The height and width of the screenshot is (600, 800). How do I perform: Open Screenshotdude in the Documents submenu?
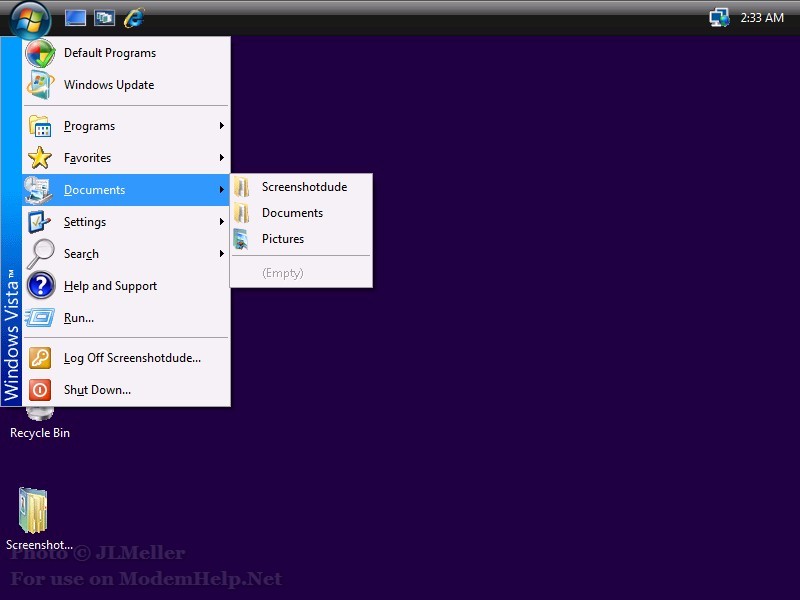[301, 187]
